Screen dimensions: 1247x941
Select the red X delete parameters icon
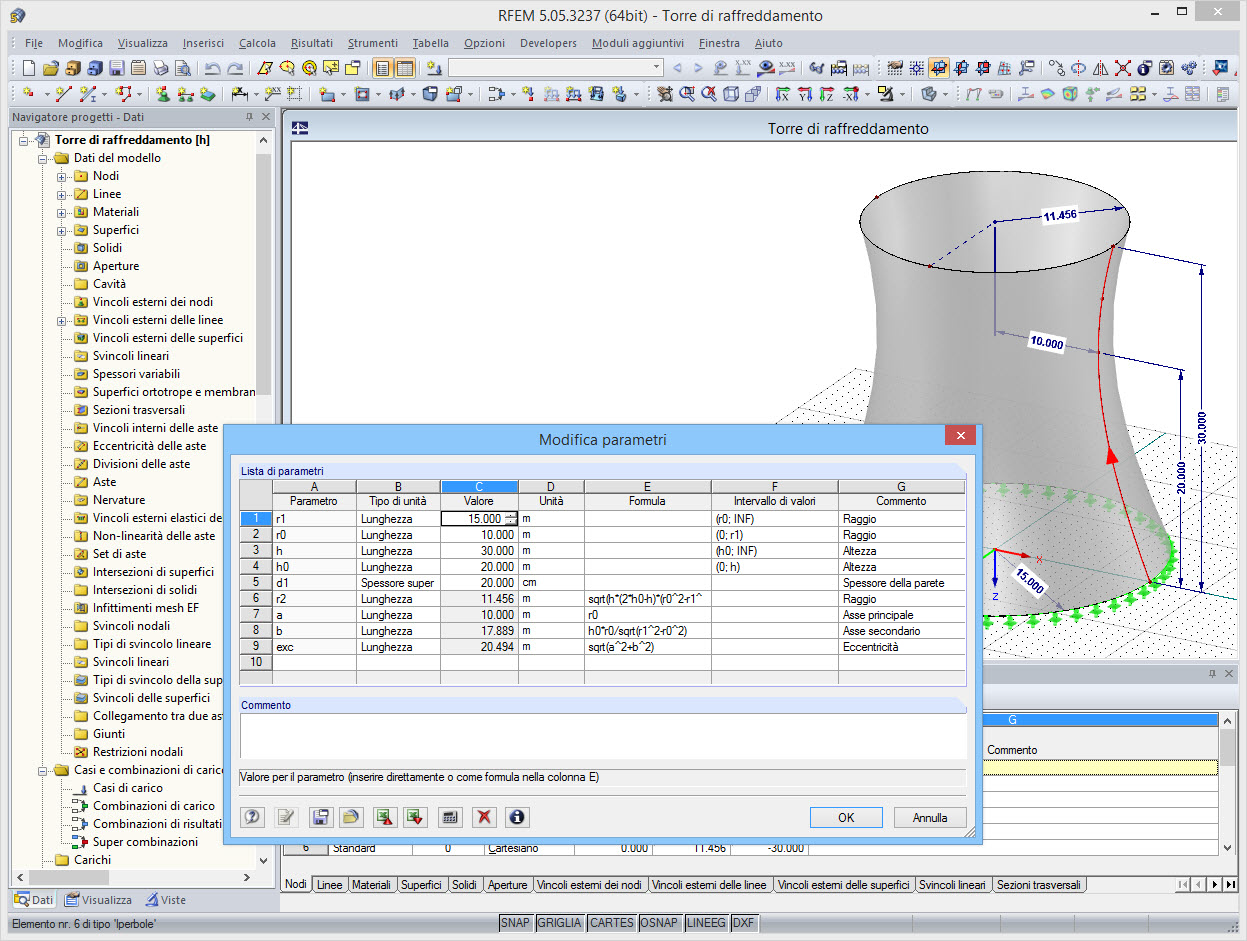[483, 817]
